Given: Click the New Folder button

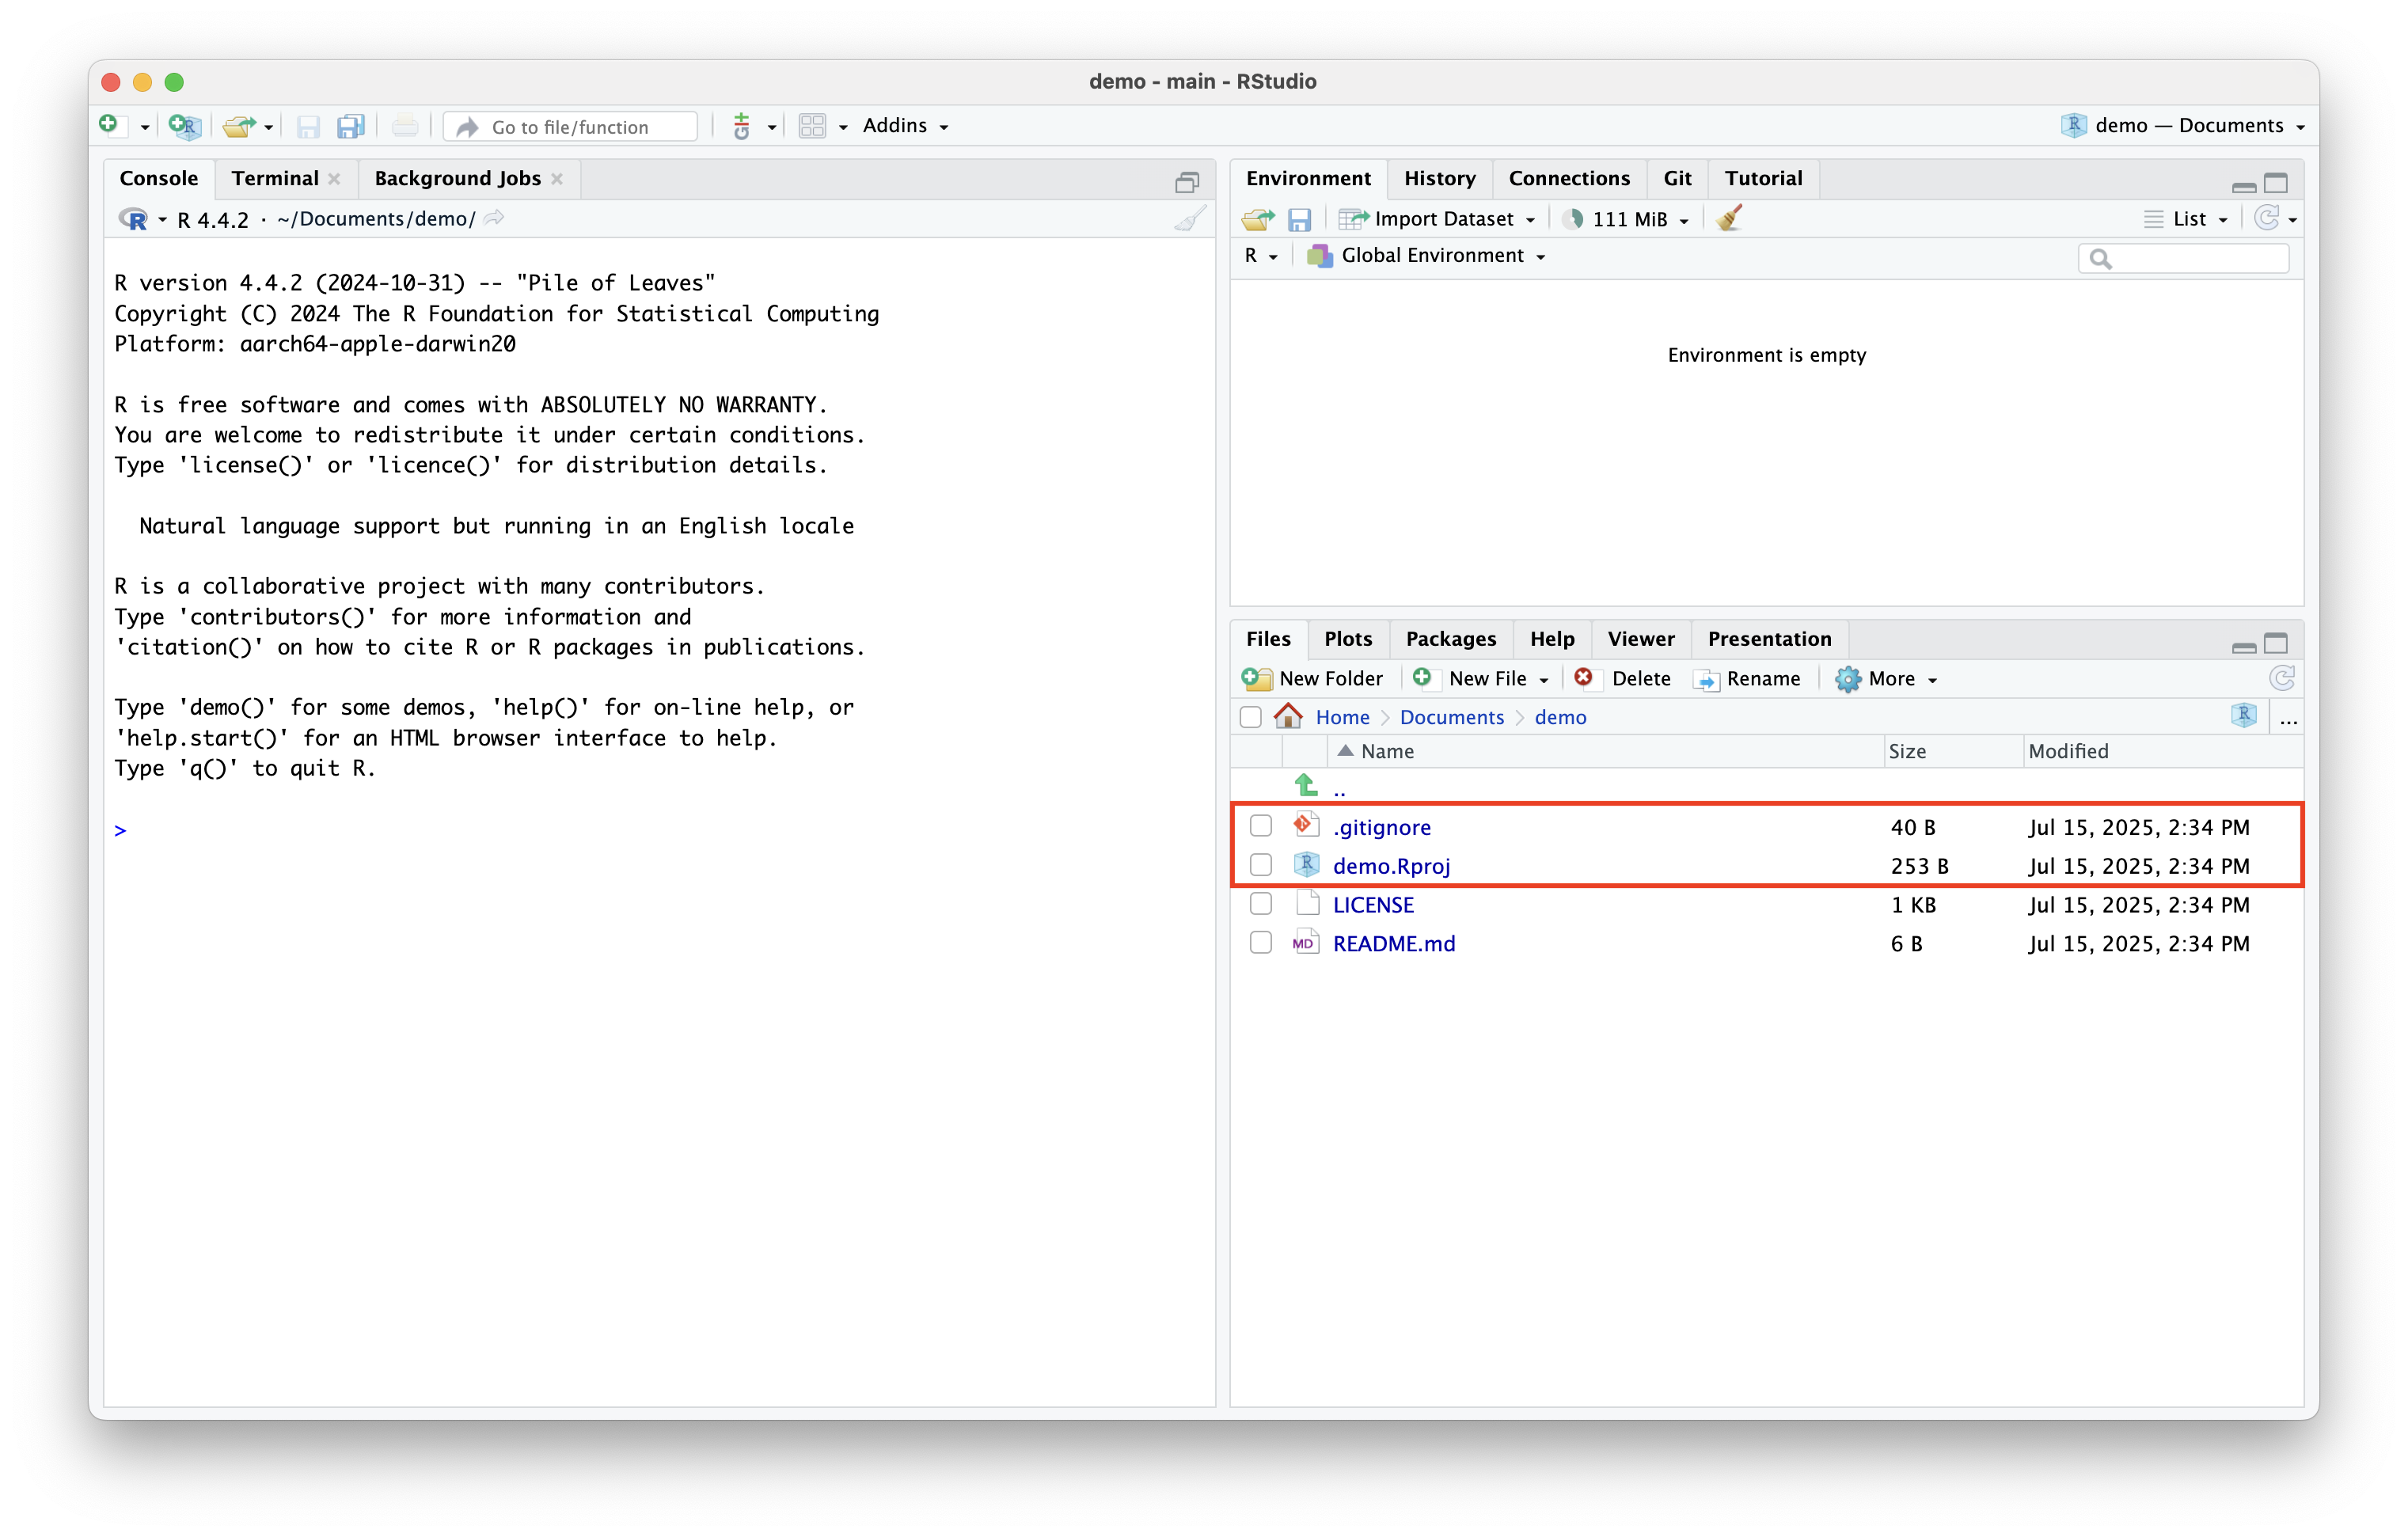Looking at the screenshot, I should [1312, 679].
